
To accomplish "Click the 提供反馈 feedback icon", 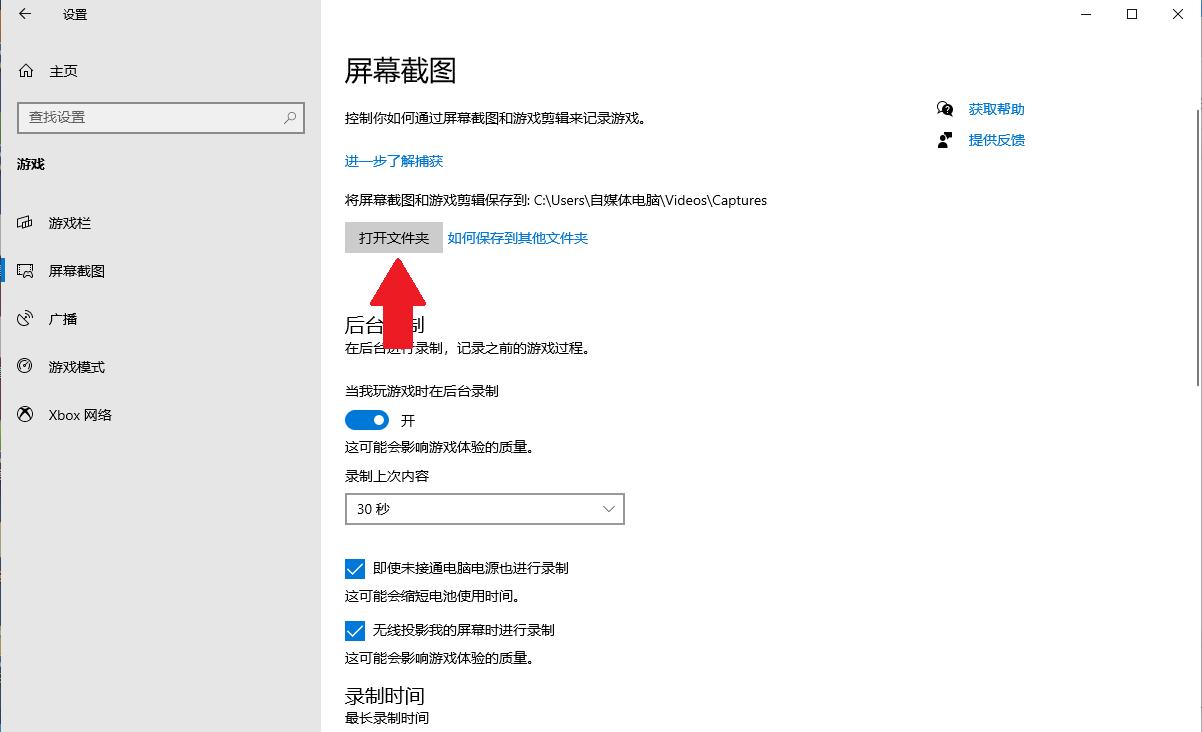I will [x=944, y=140].
